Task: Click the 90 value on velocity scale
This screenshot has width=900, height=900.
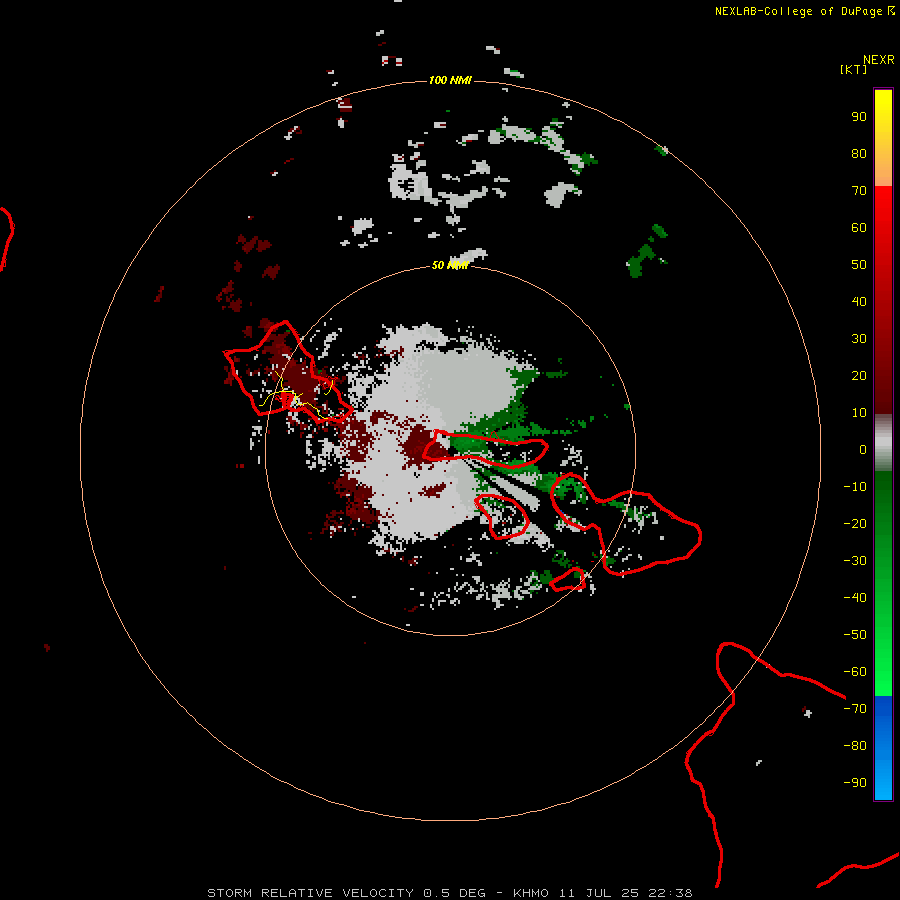Action: click(x=859, y=117)
